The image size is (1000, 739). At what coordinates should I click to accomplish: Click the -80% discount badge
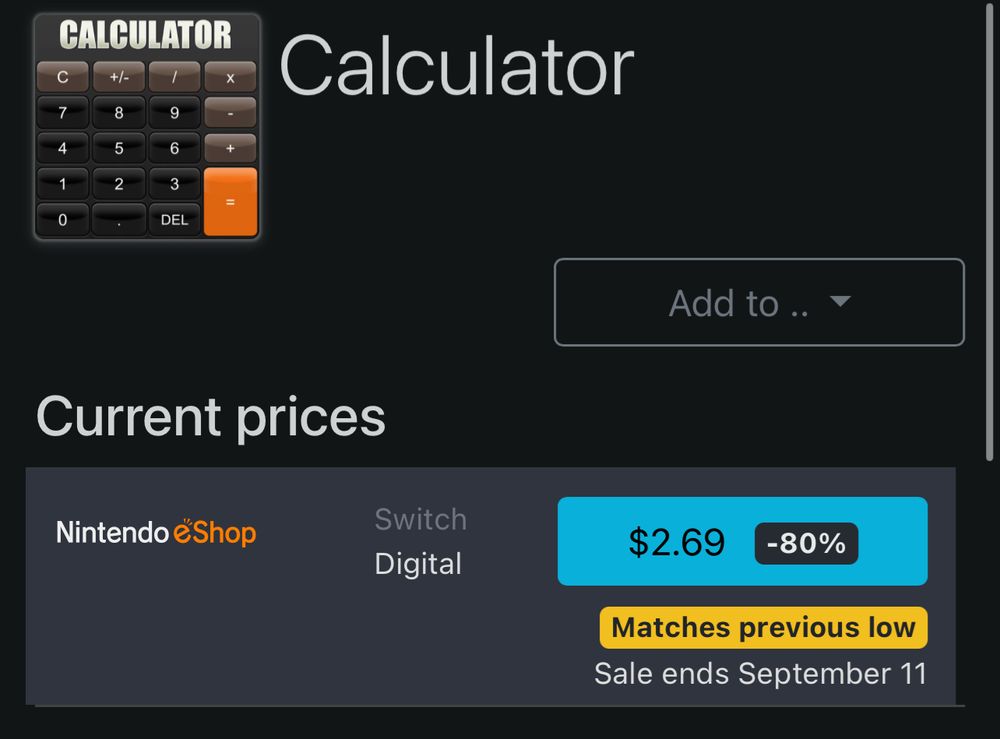coord(806,543)
